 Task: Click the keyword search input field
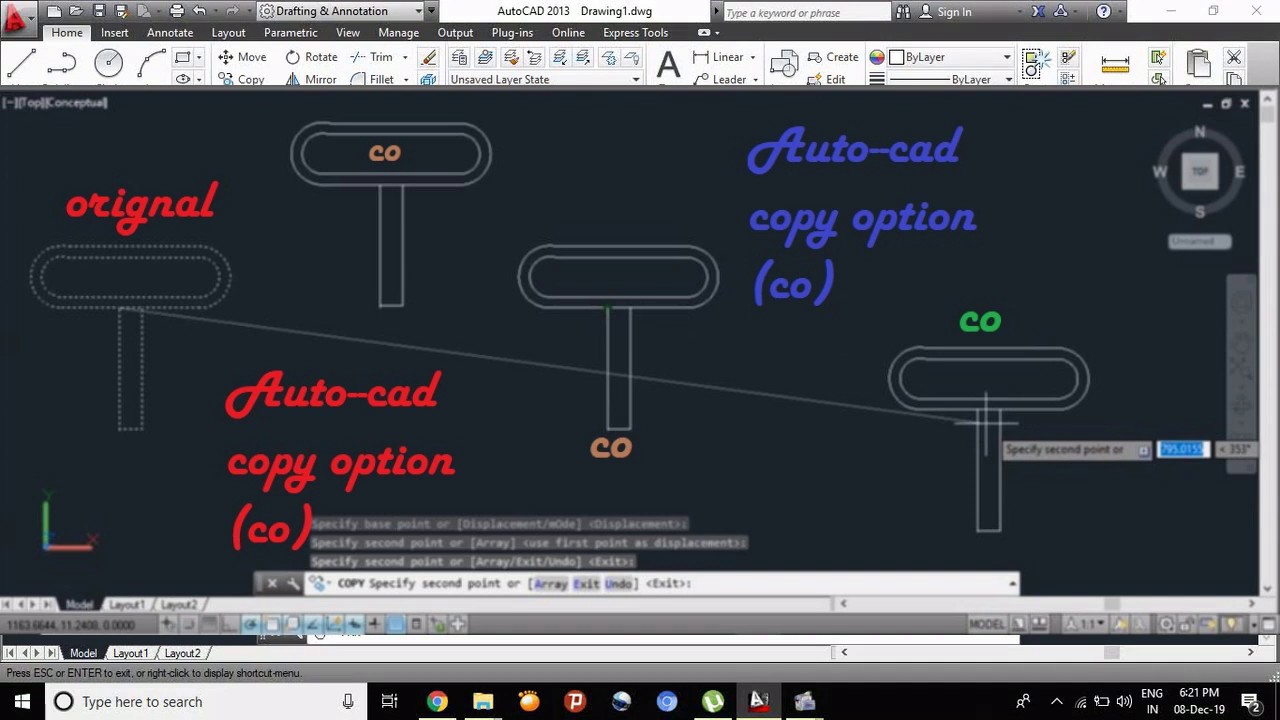(x=805, y=12)
